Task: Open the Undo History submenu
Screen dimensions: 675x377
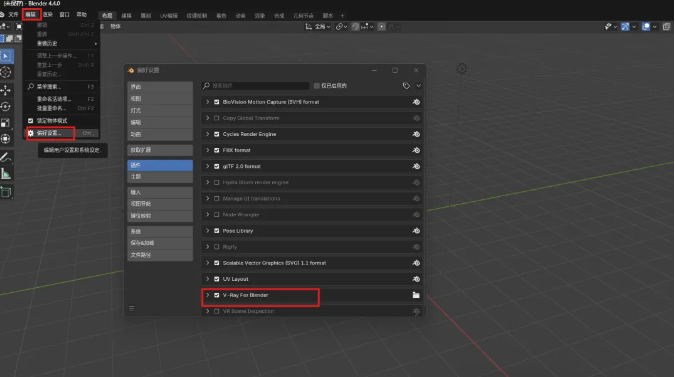Action: pyautogui.click(x=62, y=43)
